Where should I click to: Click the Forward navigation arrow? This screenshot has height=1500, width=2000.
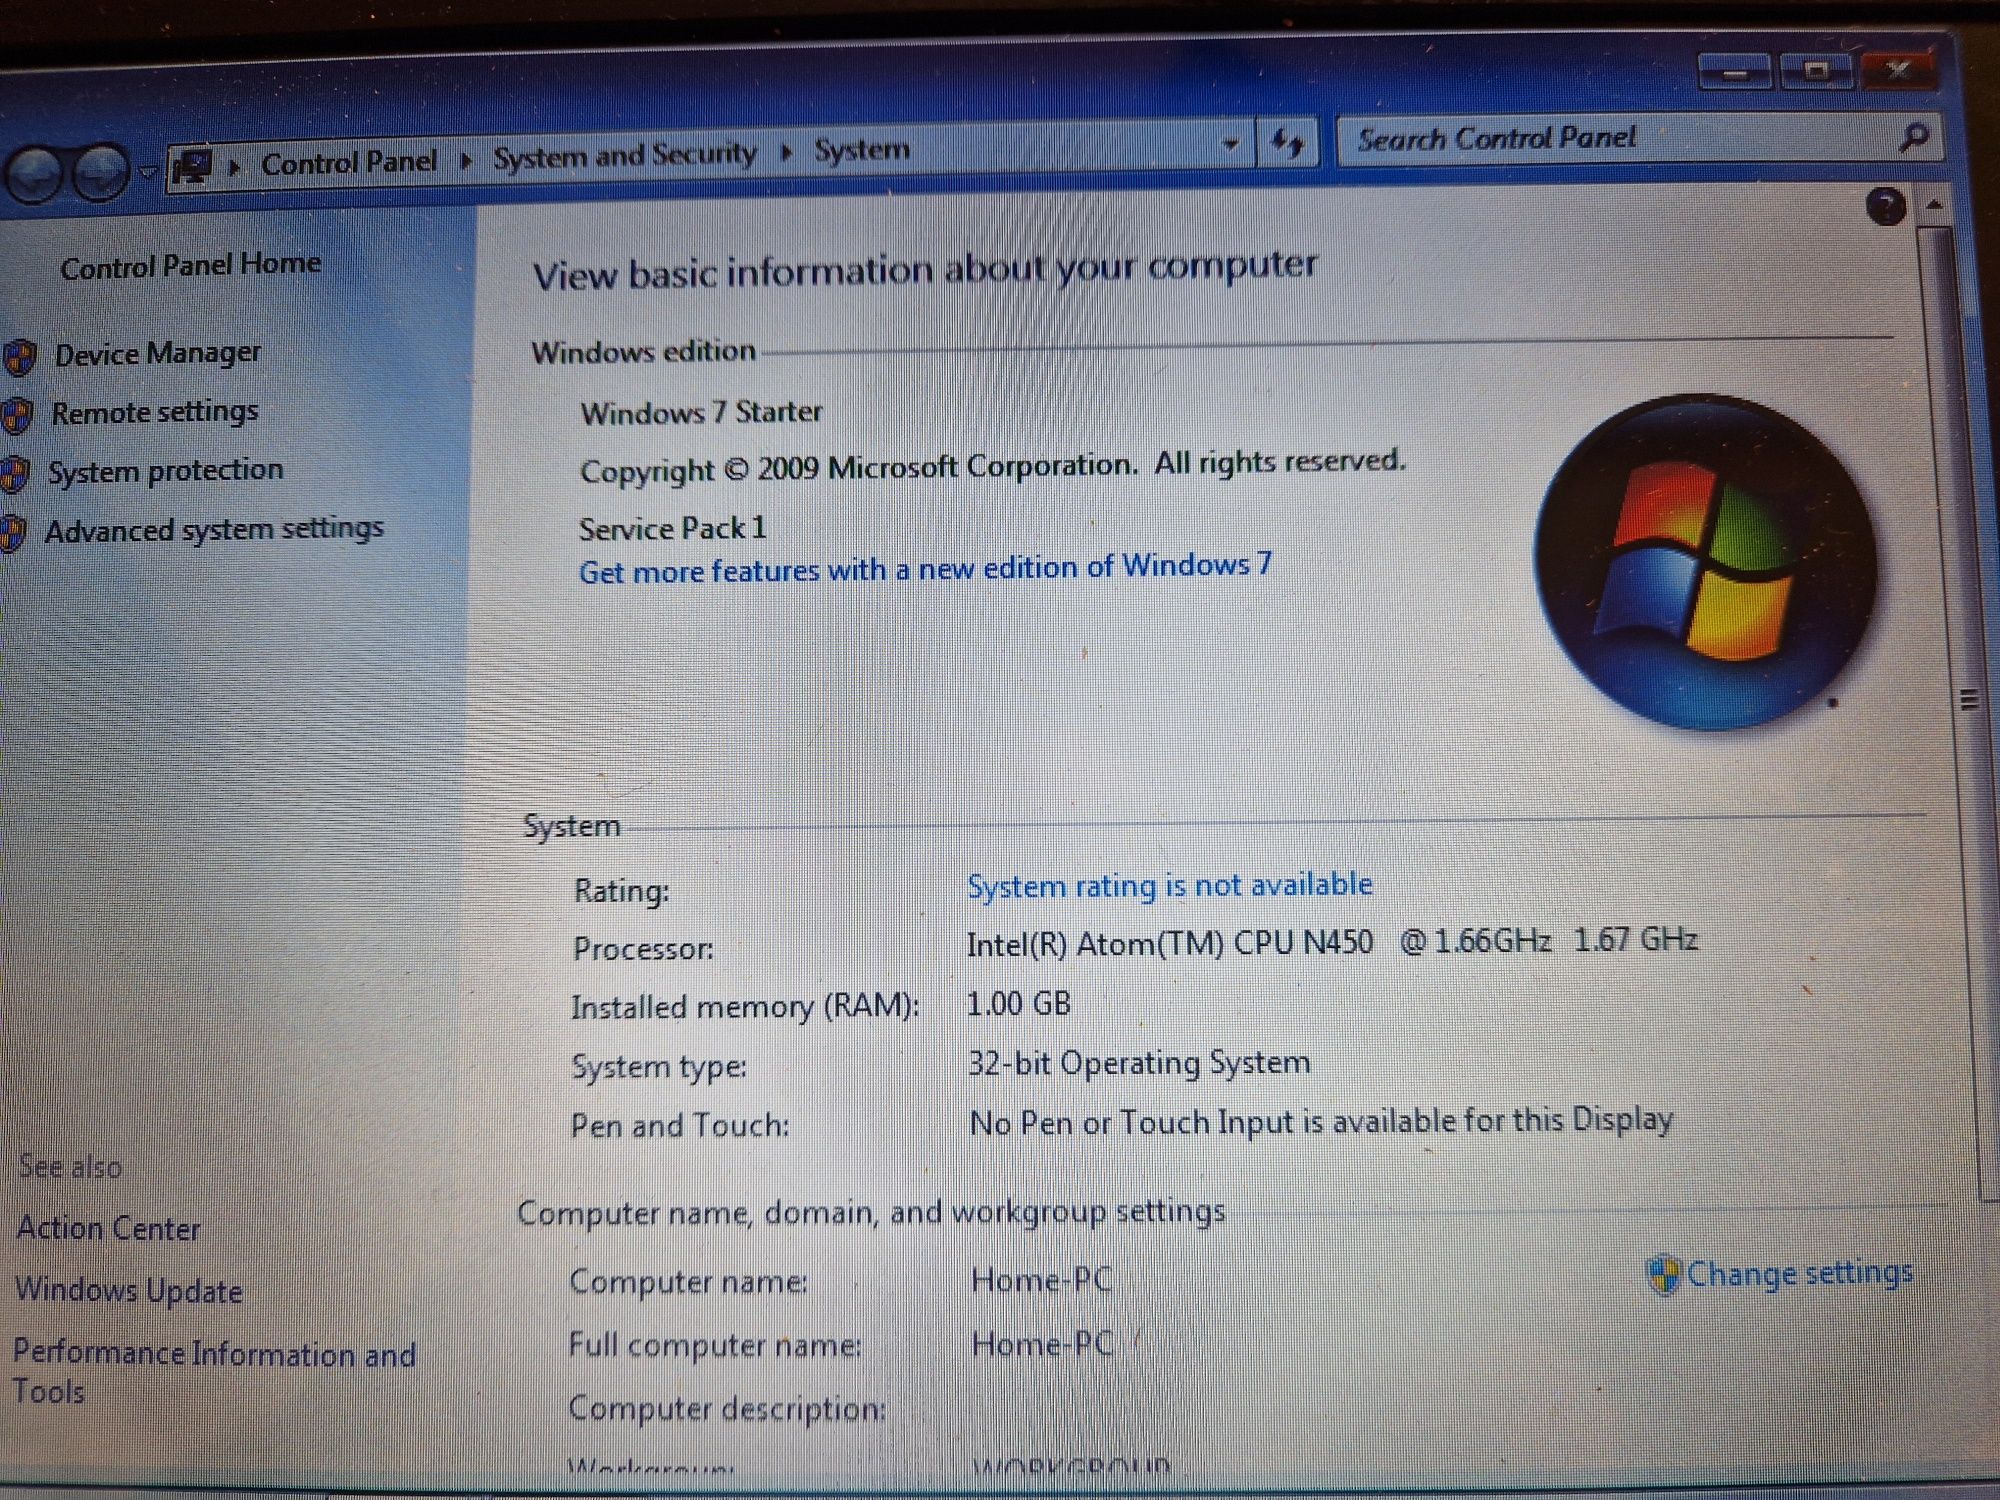click(x=100, y=173)
